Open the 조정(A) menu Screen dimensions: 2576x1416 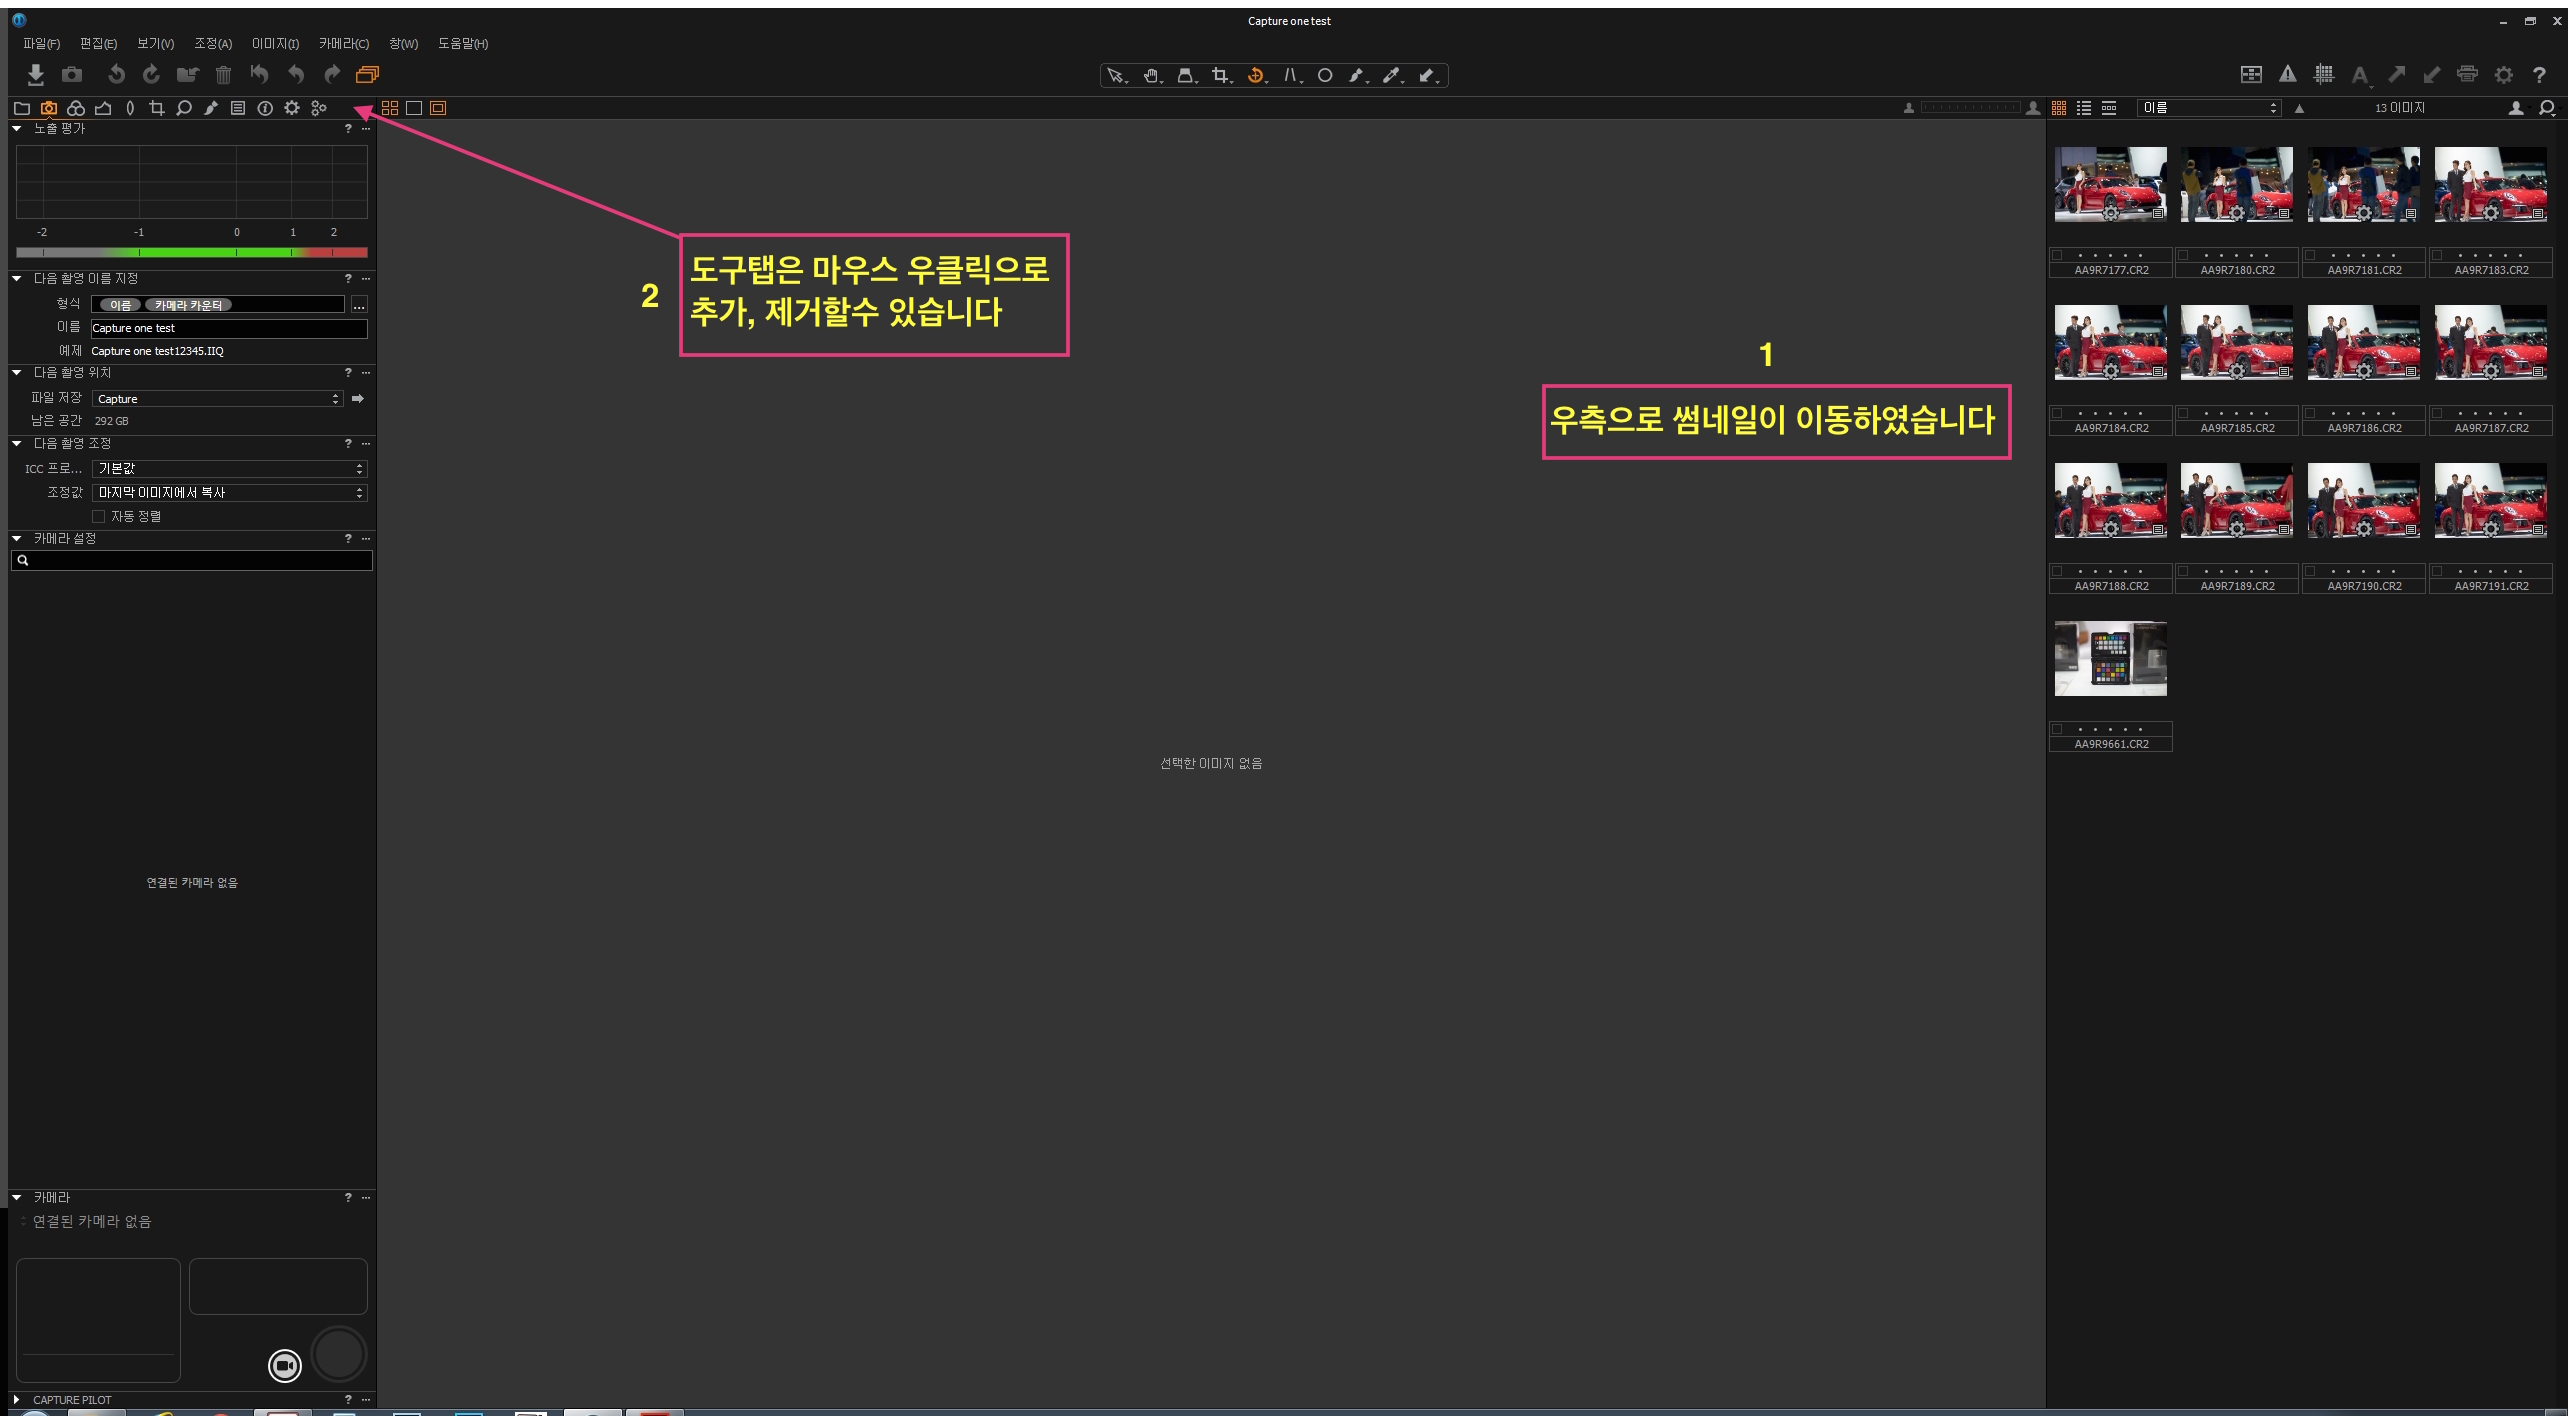212,43
